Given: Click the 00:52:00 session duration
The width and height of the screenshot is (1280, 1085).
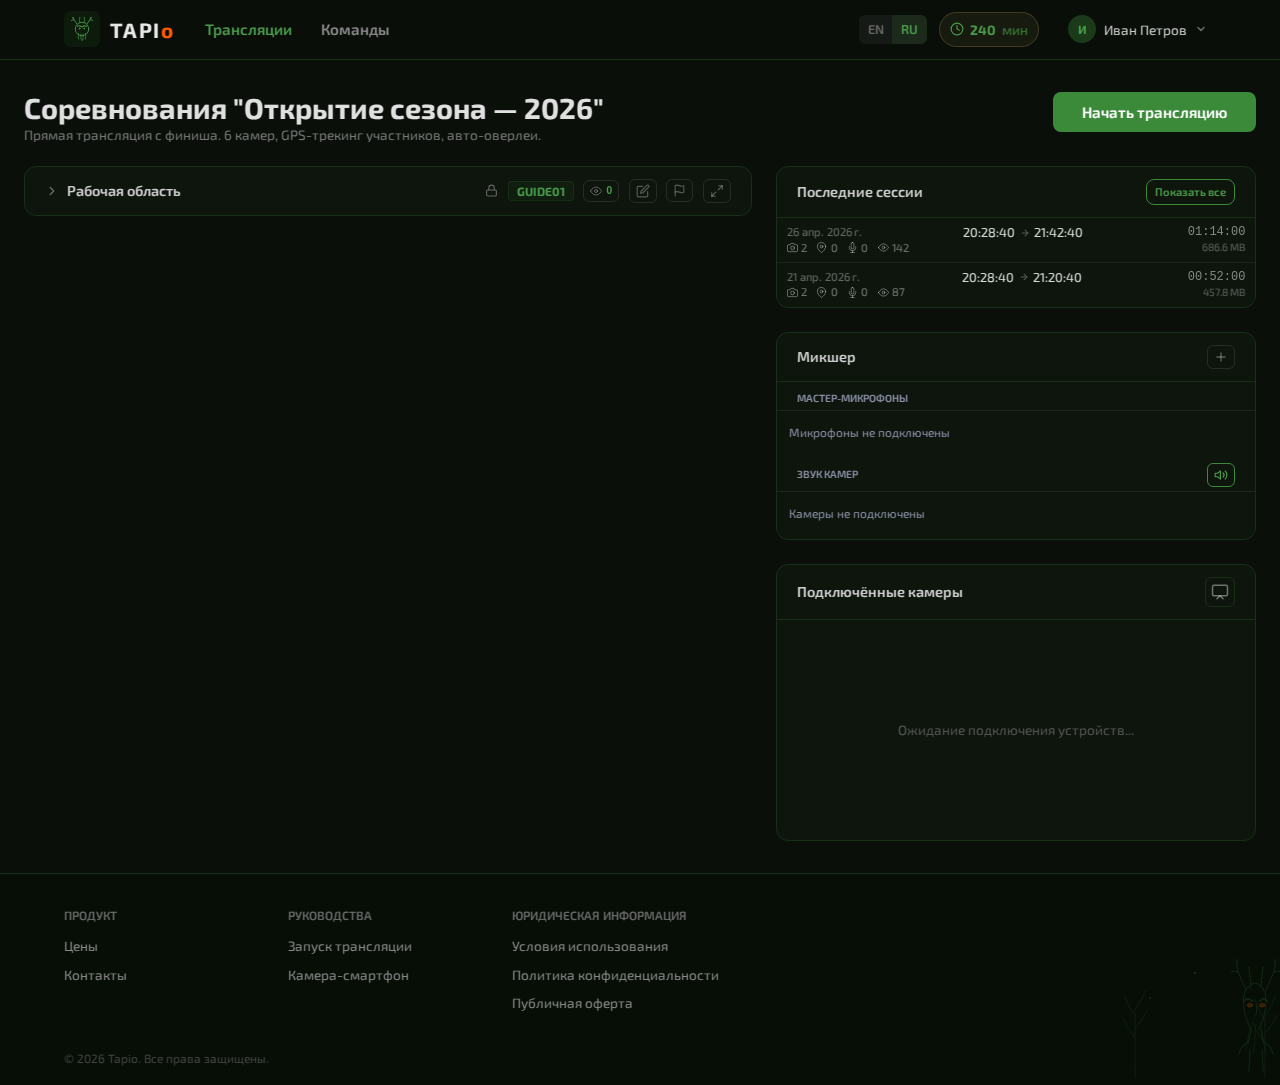Looking at the screenshot, I should click(1216, 276).
